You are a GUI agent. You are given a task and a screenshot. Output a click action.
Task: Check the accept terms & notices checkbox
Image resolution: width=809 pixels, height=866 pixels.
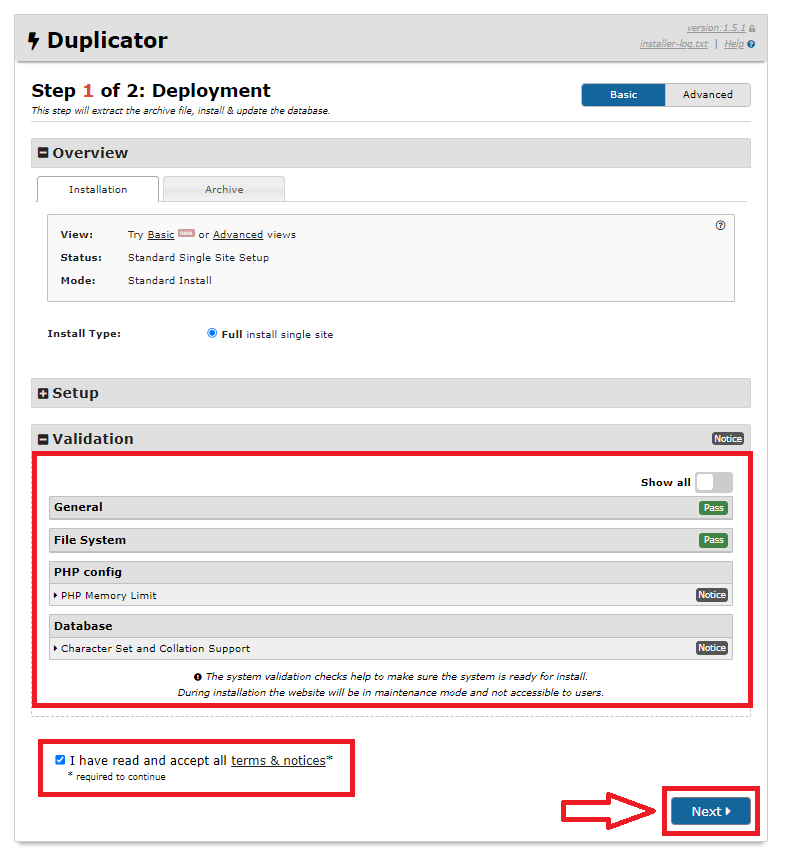[x=61, y=760]
